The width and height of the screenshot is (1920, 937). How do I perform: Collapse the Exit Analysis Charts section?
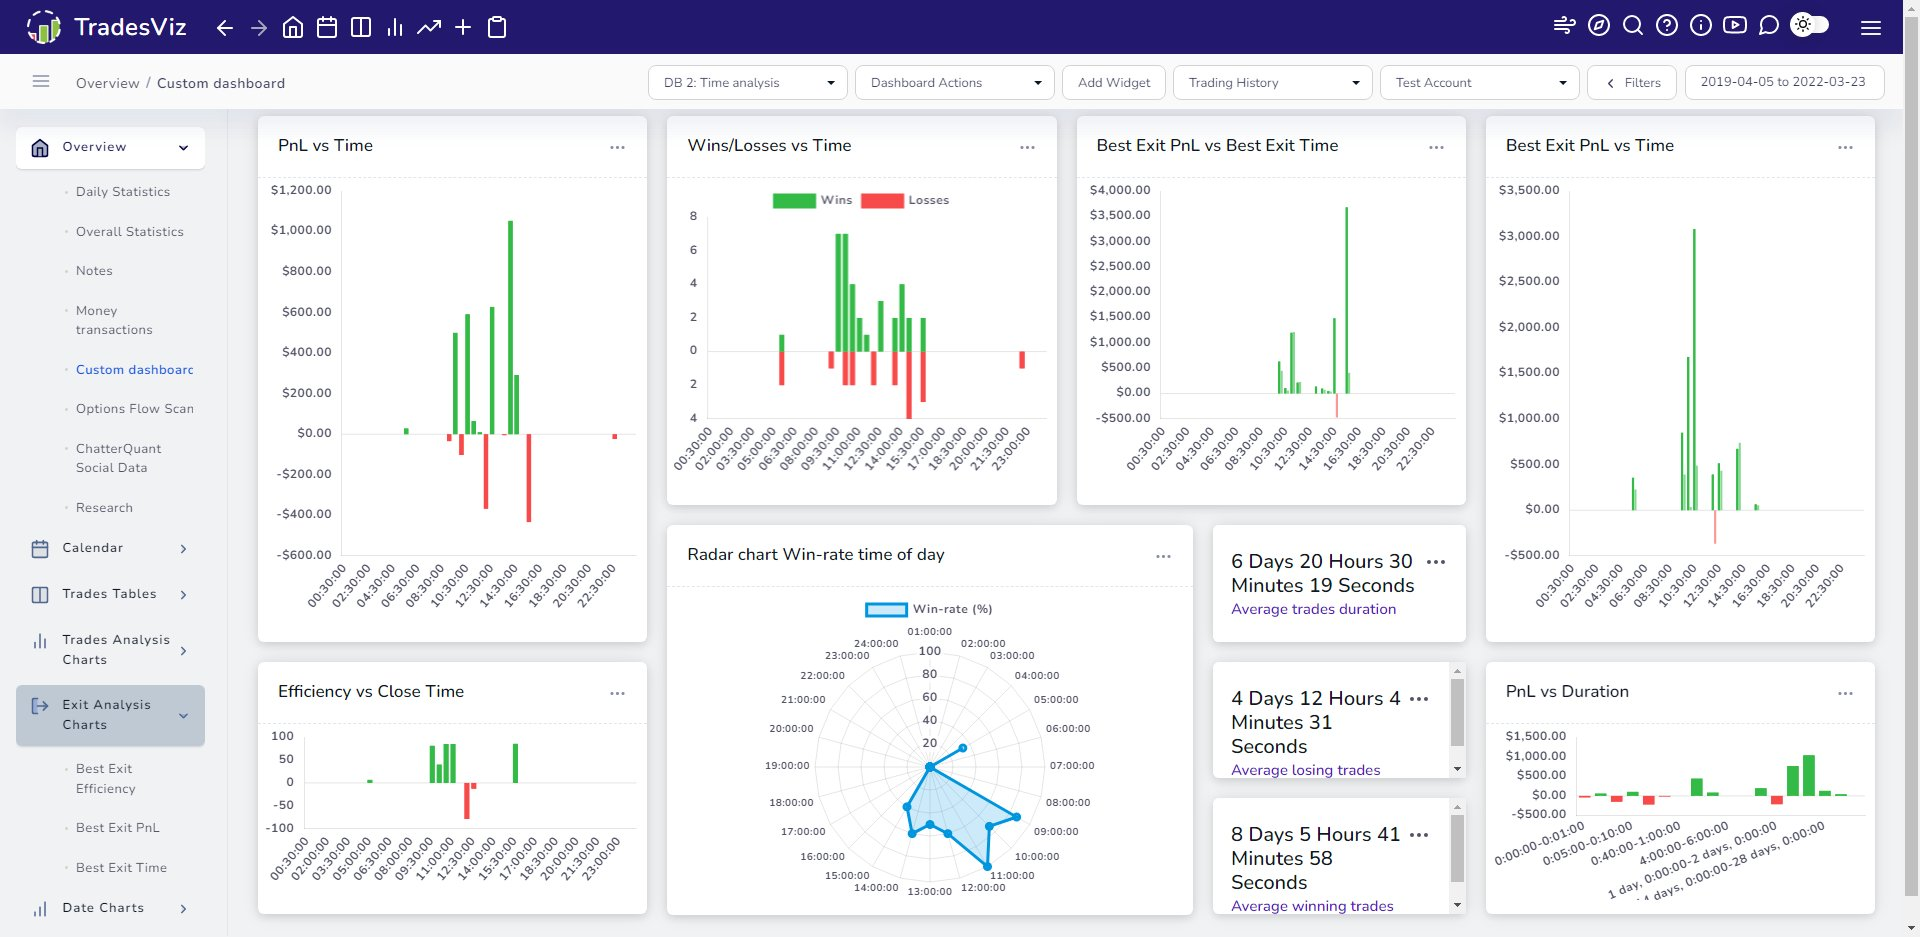[110, 715]
